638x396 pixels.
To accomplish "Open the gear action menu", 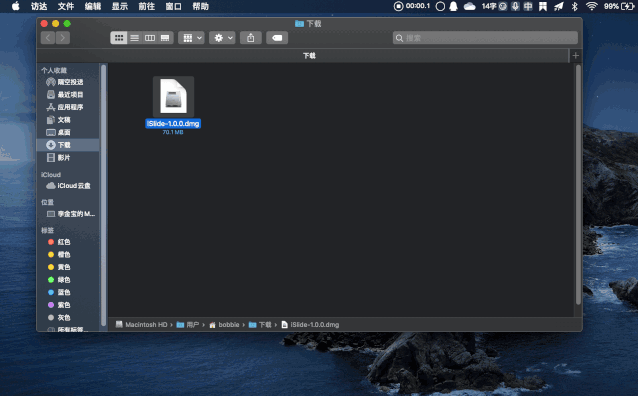I will pos(222,38).
